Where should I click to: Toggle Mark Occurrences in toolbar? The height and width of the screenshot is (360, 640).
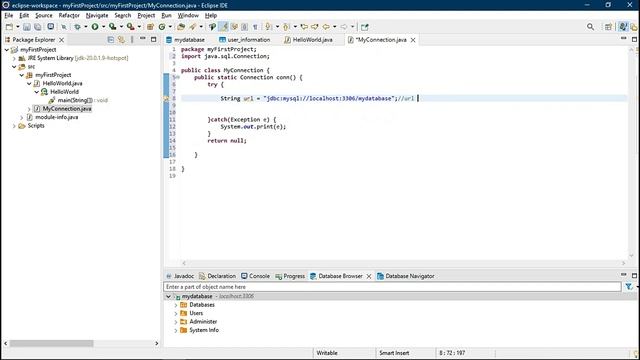tap(223, 27)
